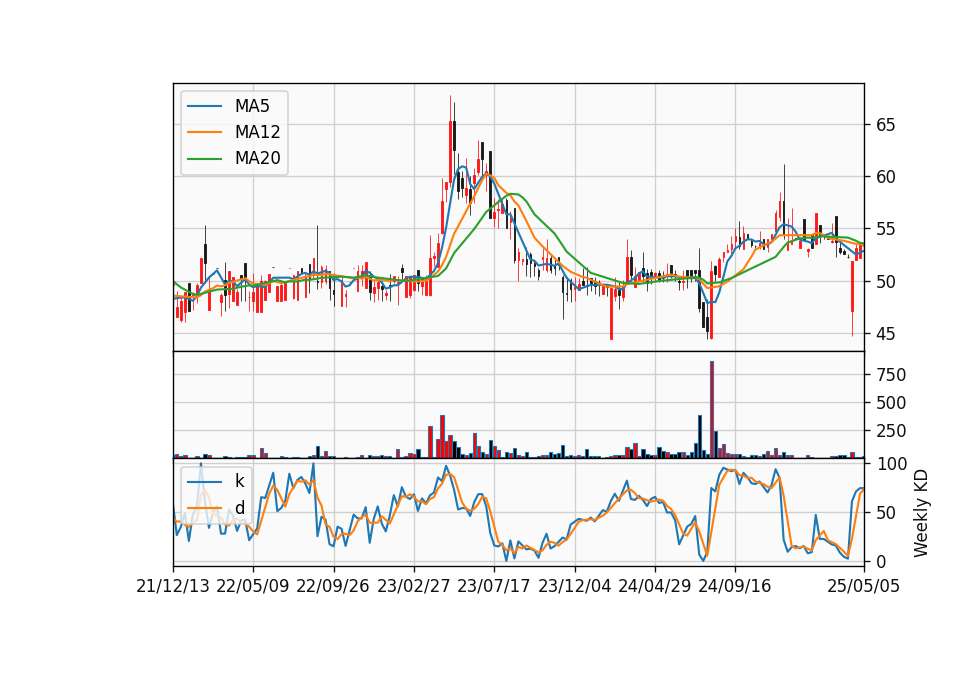Click the Weekly KD axis label
This screenshot has height=690, width=960.
click(x=920, y=513)
